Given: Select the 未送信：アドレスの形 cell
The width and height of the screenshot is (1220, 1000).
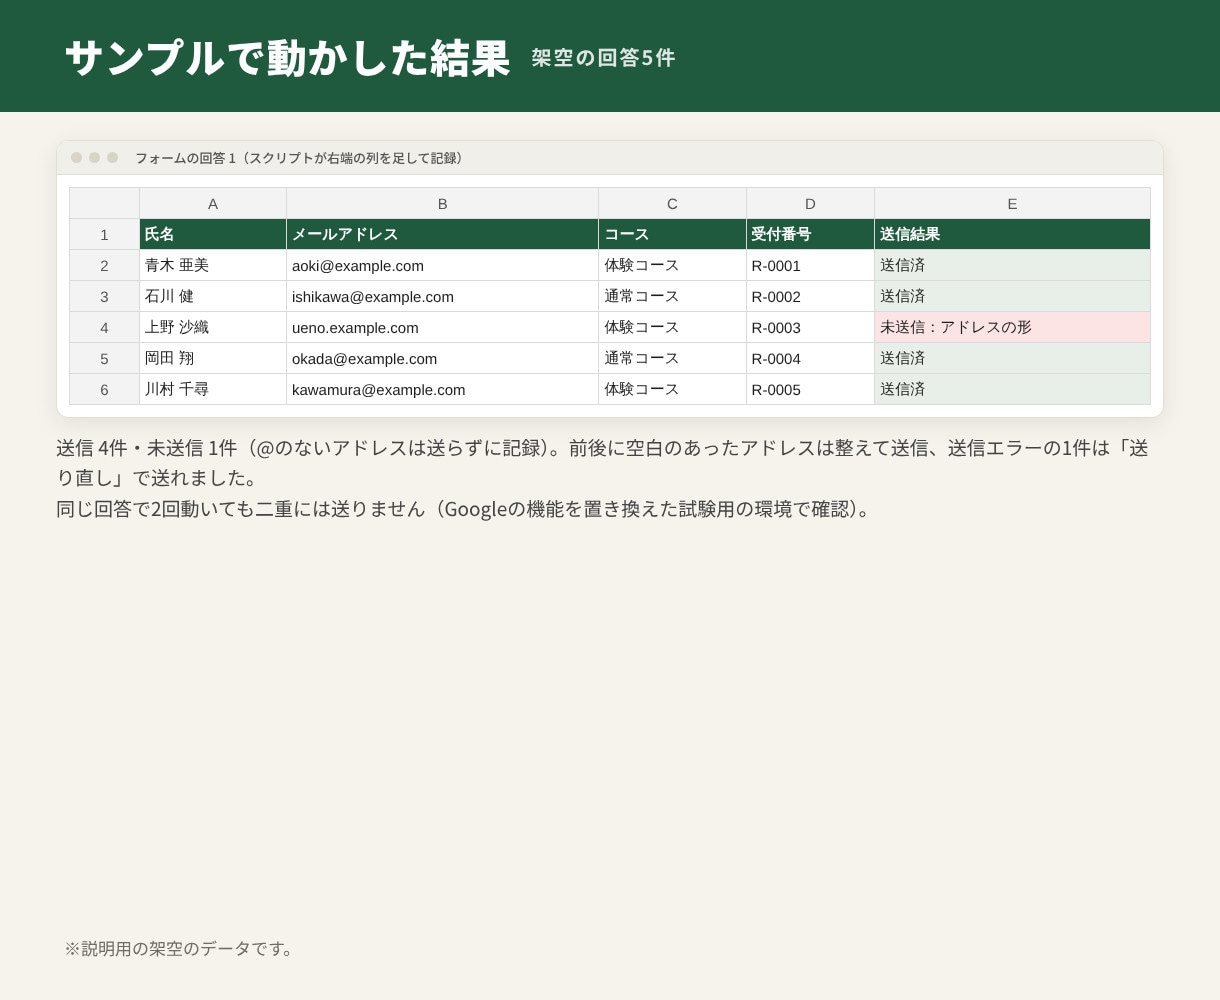Looking at the screenshot, I should (1013, 327).
